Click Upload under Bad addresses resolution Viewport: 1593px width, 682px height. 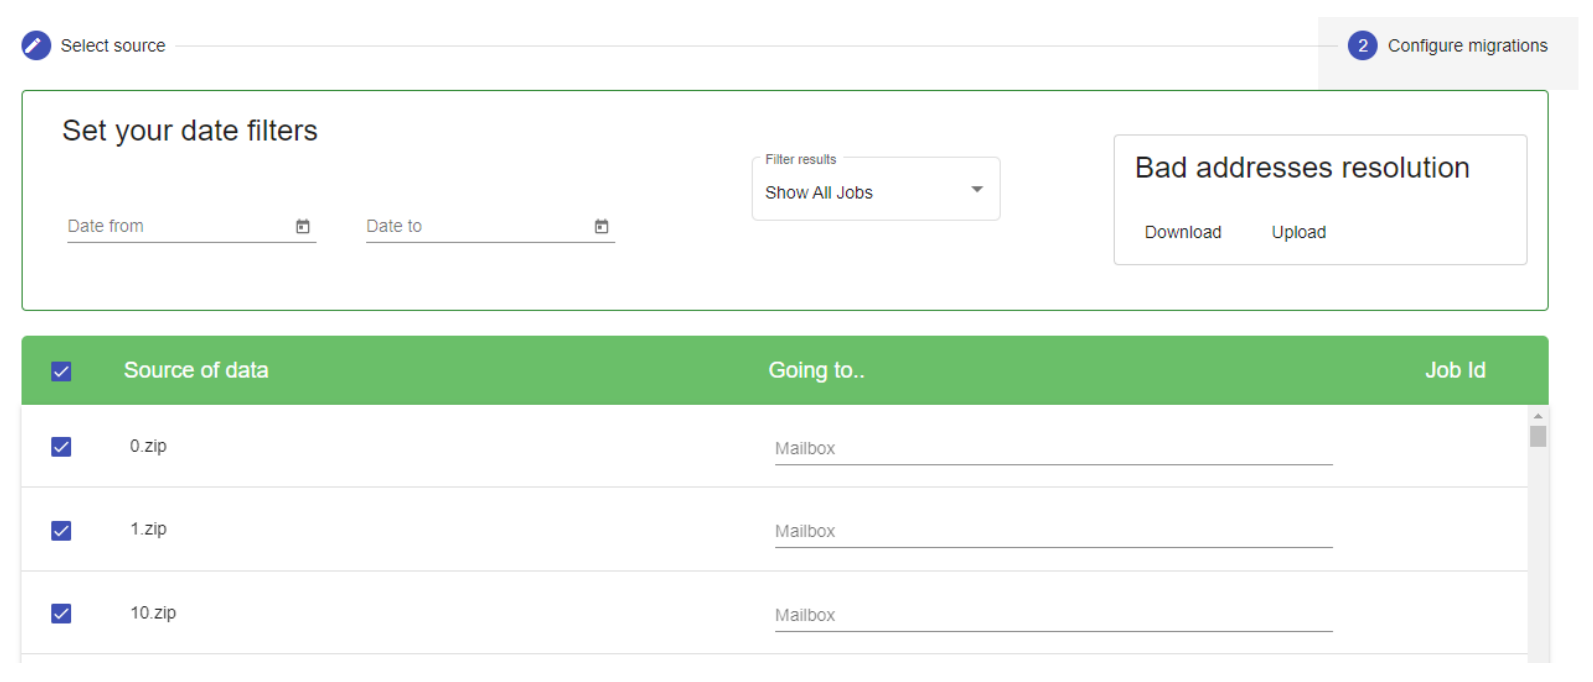pos(1298,232)
